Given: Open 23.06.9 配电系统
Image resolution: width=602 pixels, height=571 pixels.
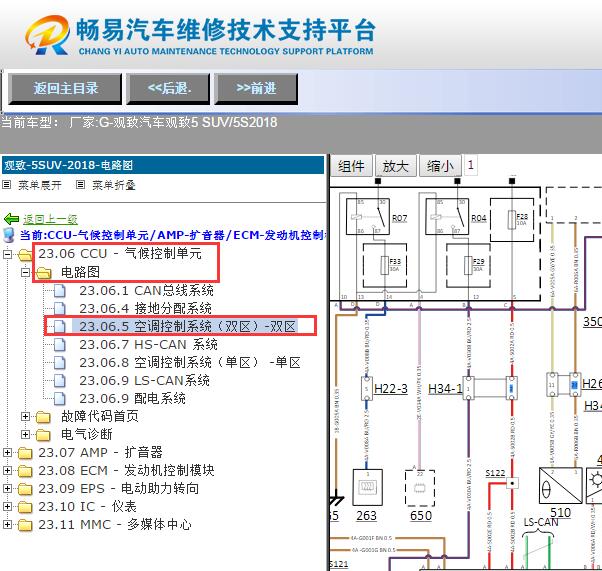Looking at the screenshot, I should (x=132, y=399).
